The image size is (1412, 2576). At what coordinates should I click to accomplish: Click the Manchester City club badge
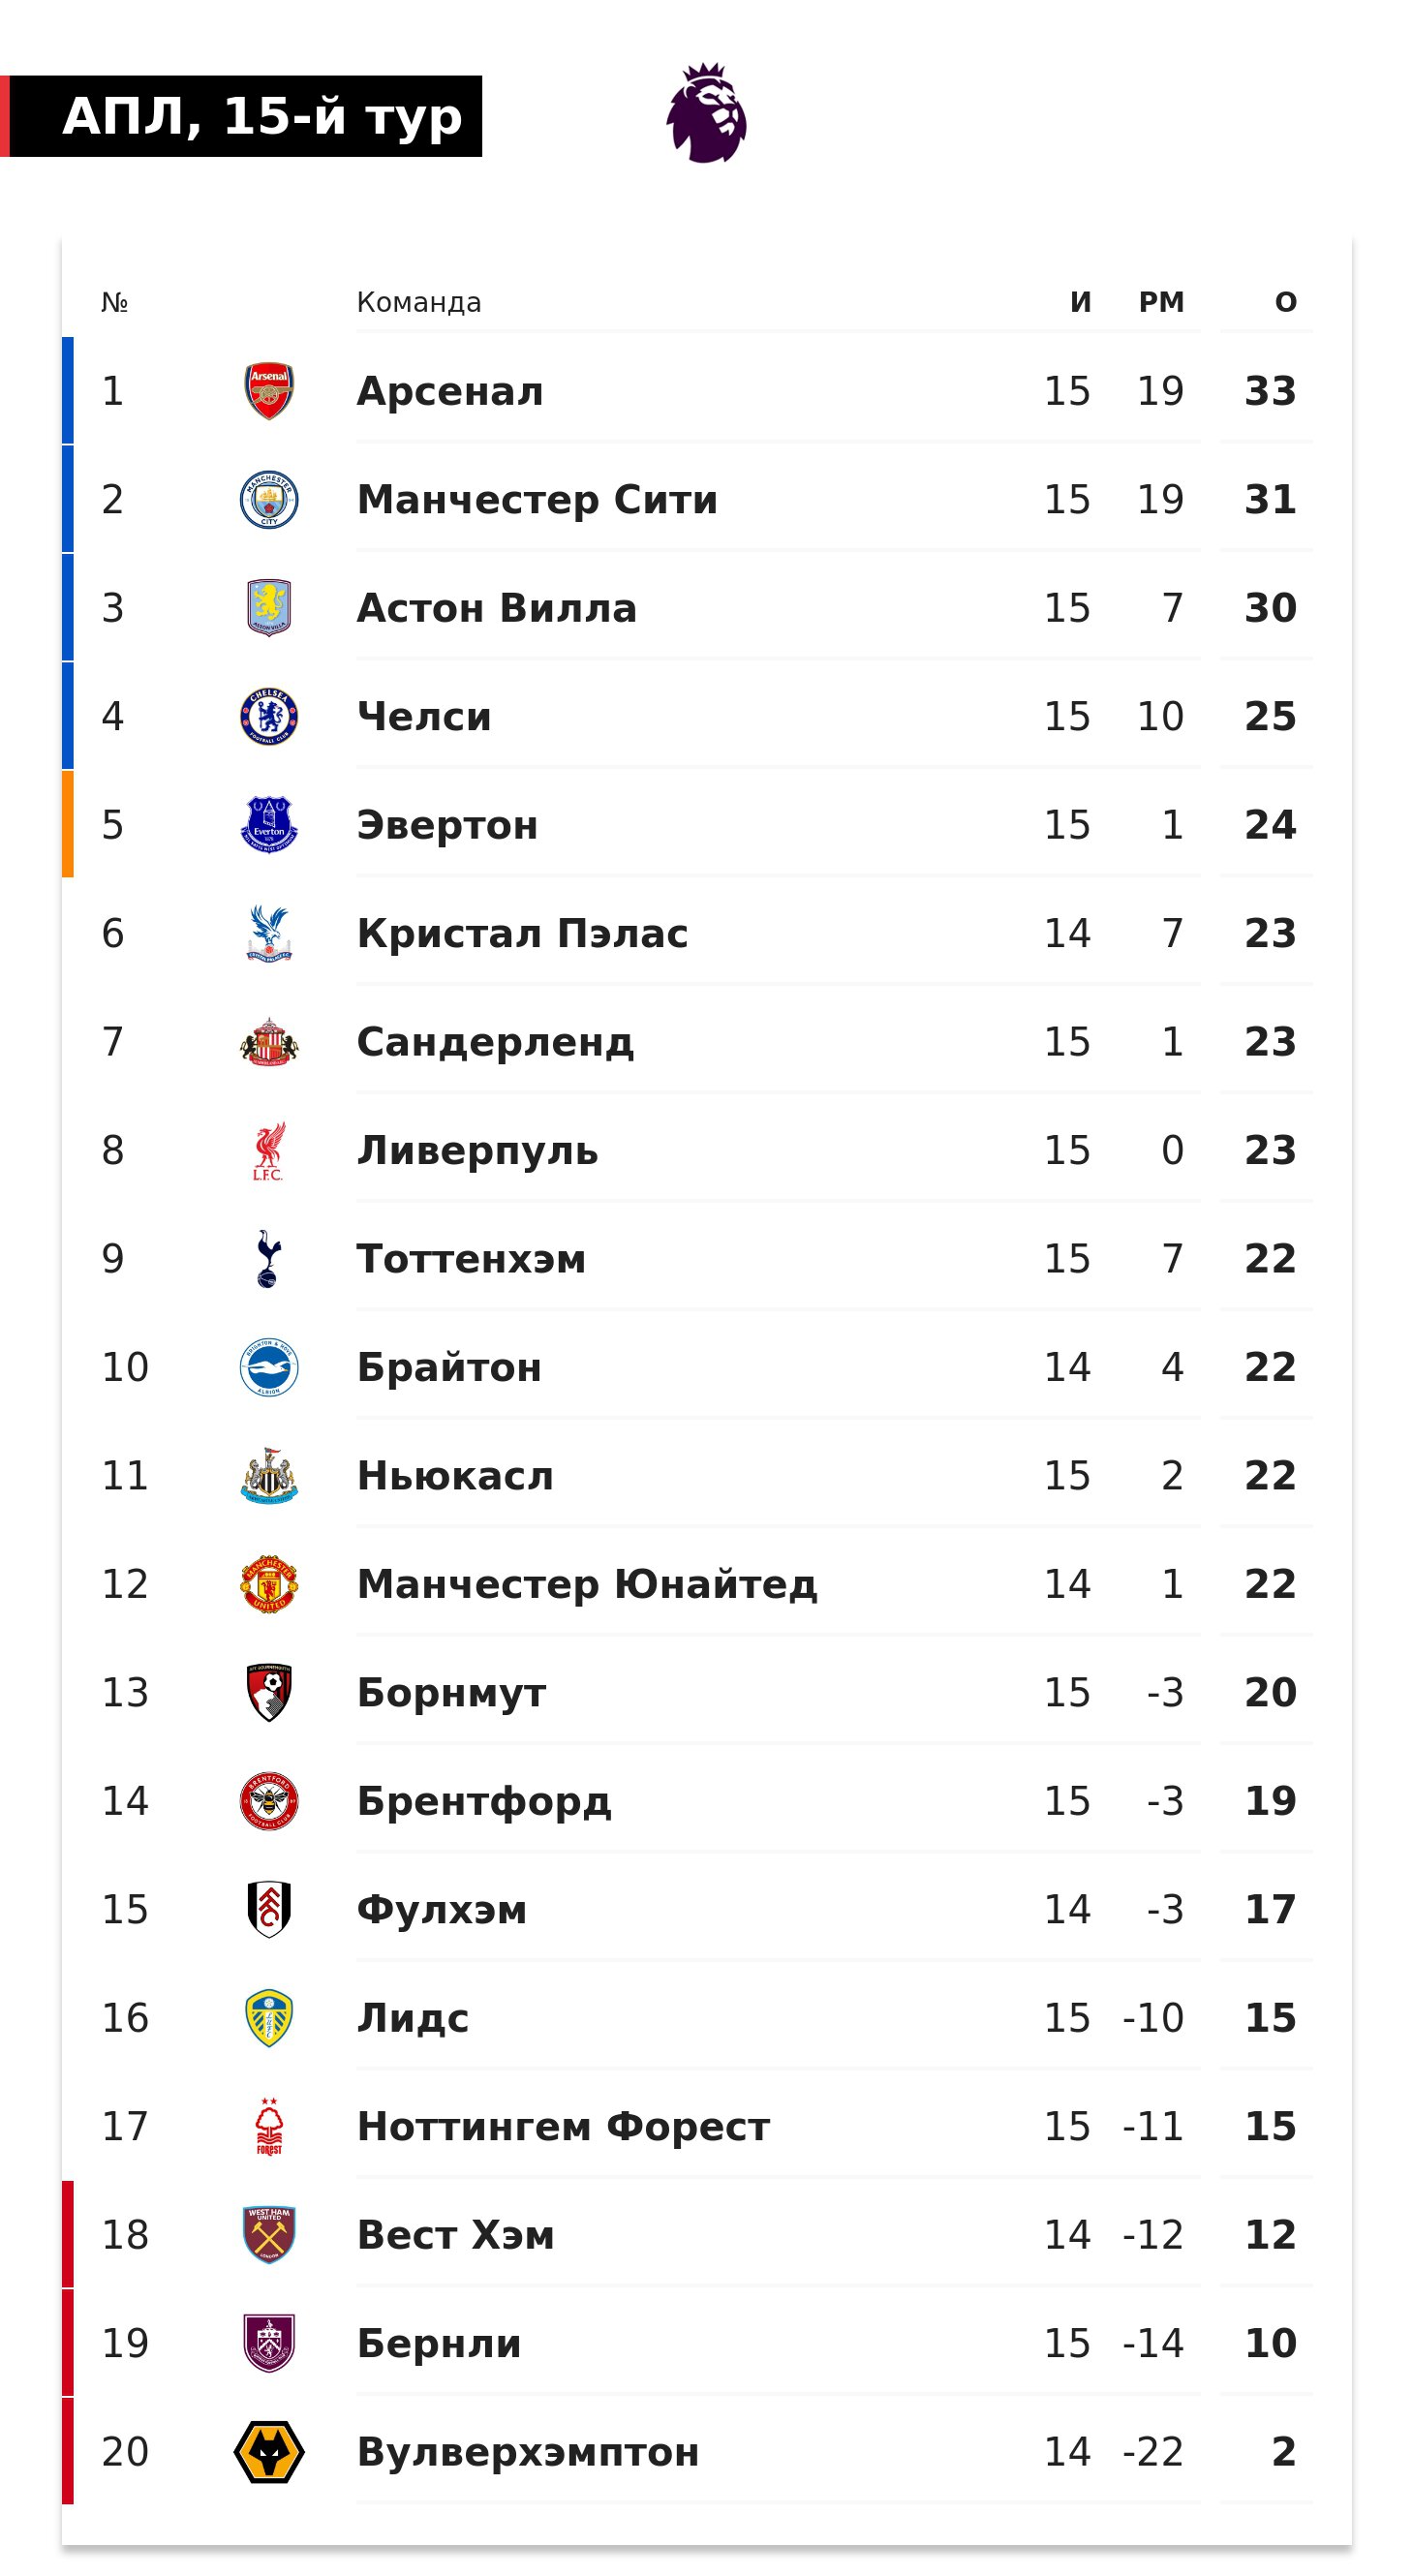[269, 499]
